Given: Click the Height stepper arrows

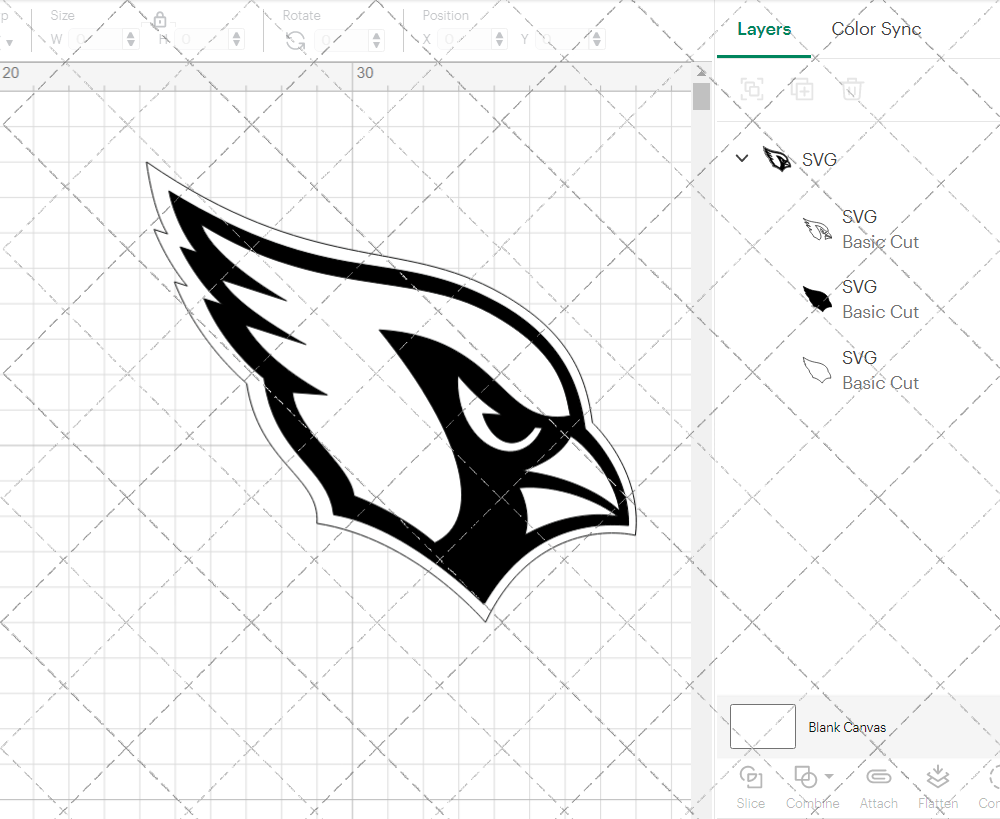Looking at the screenshot, I should click(237, 40).
